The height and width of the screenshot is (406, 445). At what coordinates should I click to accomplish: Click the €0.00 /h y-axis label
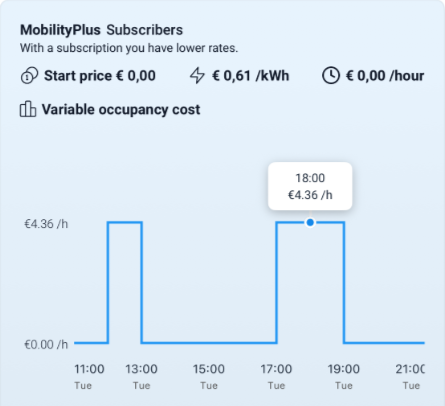tap(46, 344)
